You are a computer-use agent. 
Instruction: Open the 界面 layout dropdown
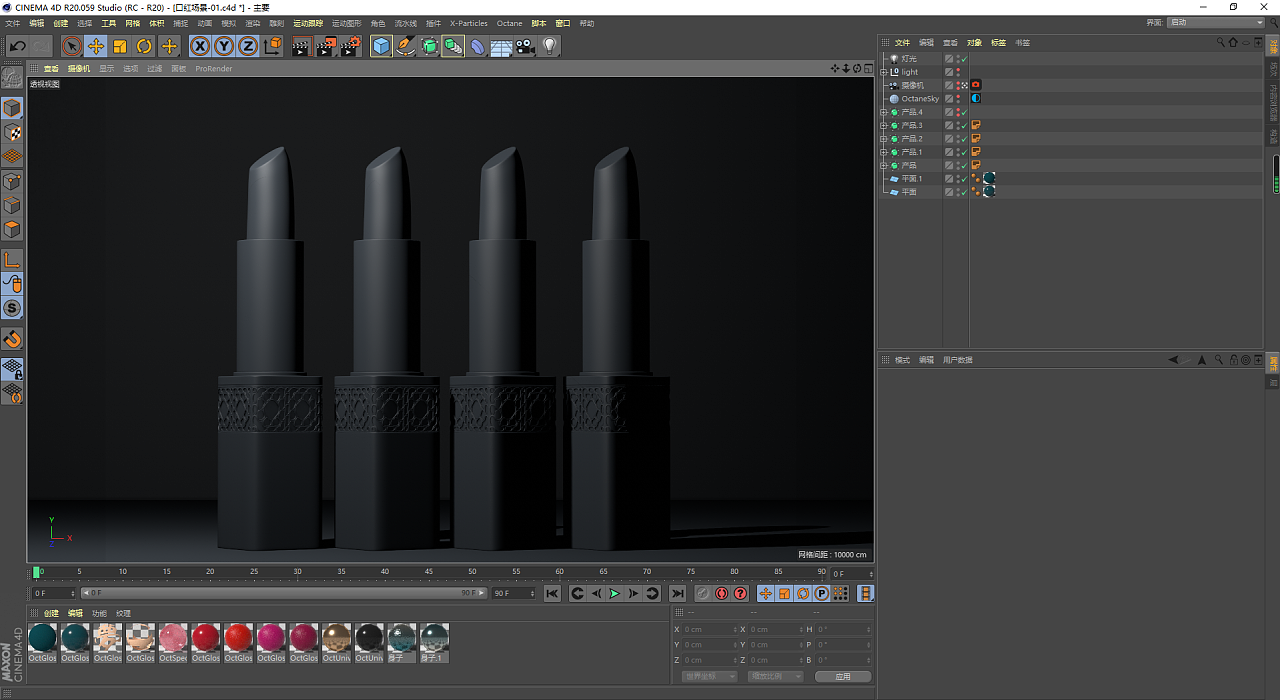click(x=1216, y=22)
